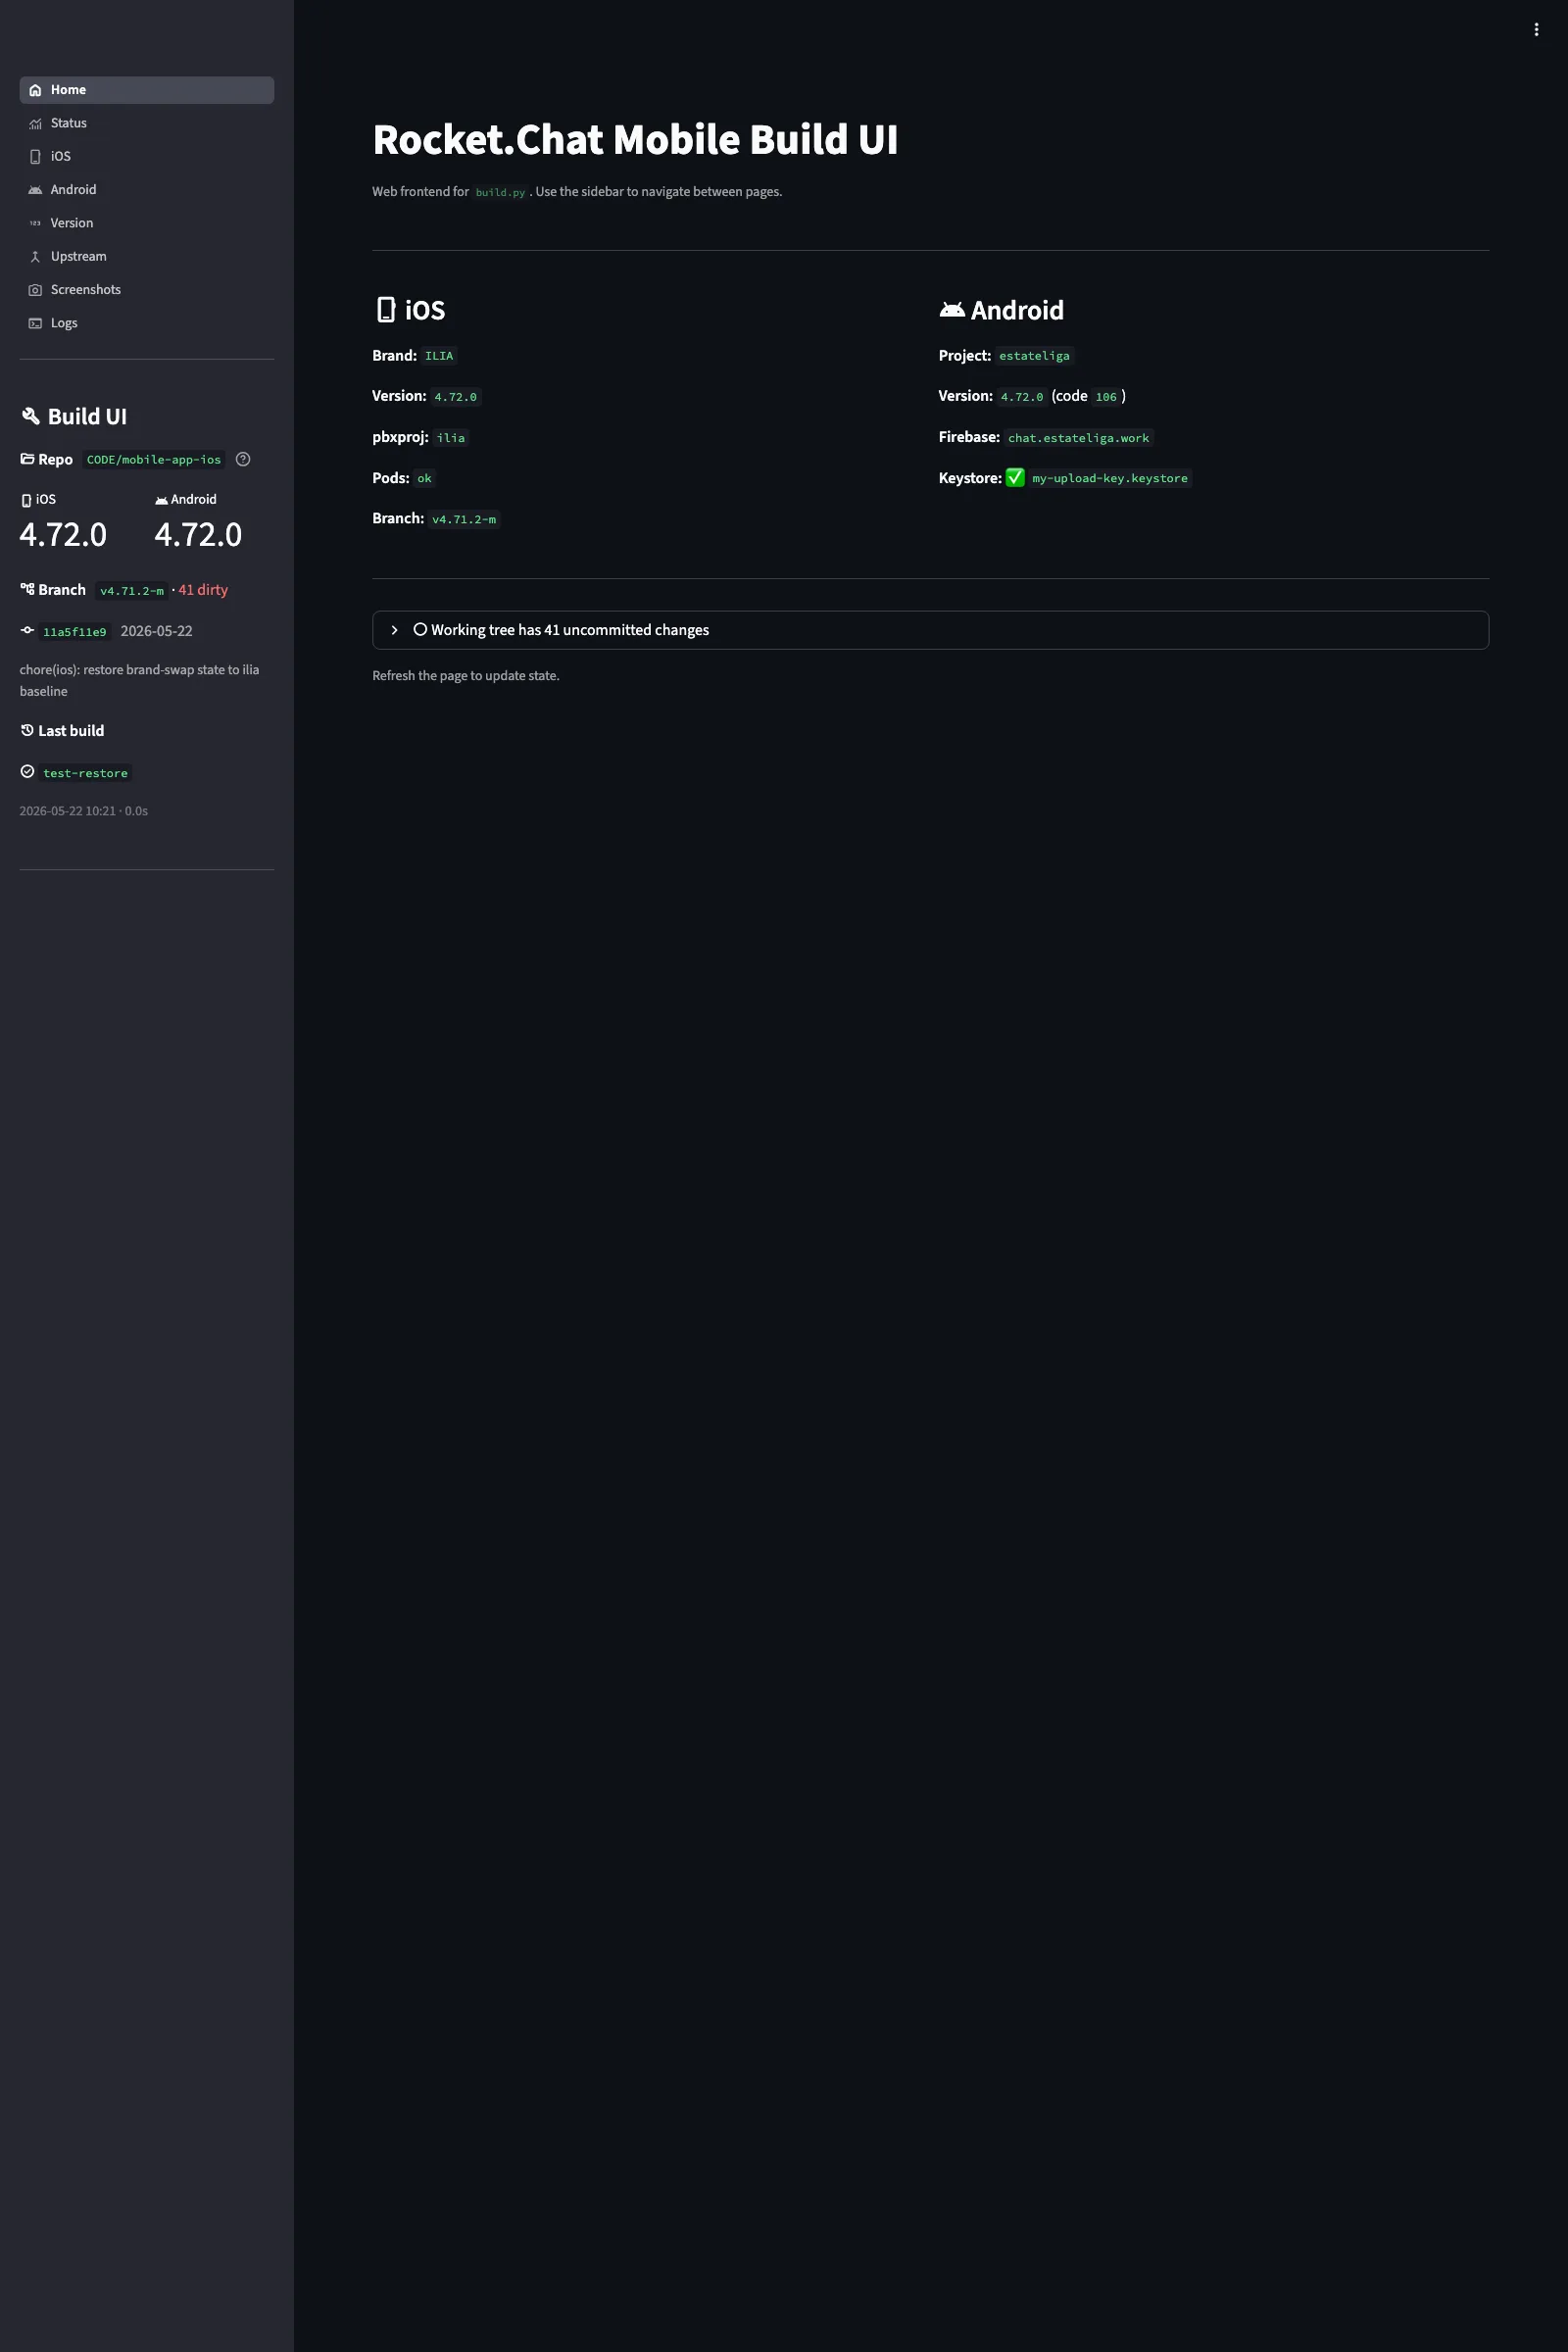1568x2352 pixels.
Task: Click the my-upload-key.keystore value
Action: point(1110,479)
